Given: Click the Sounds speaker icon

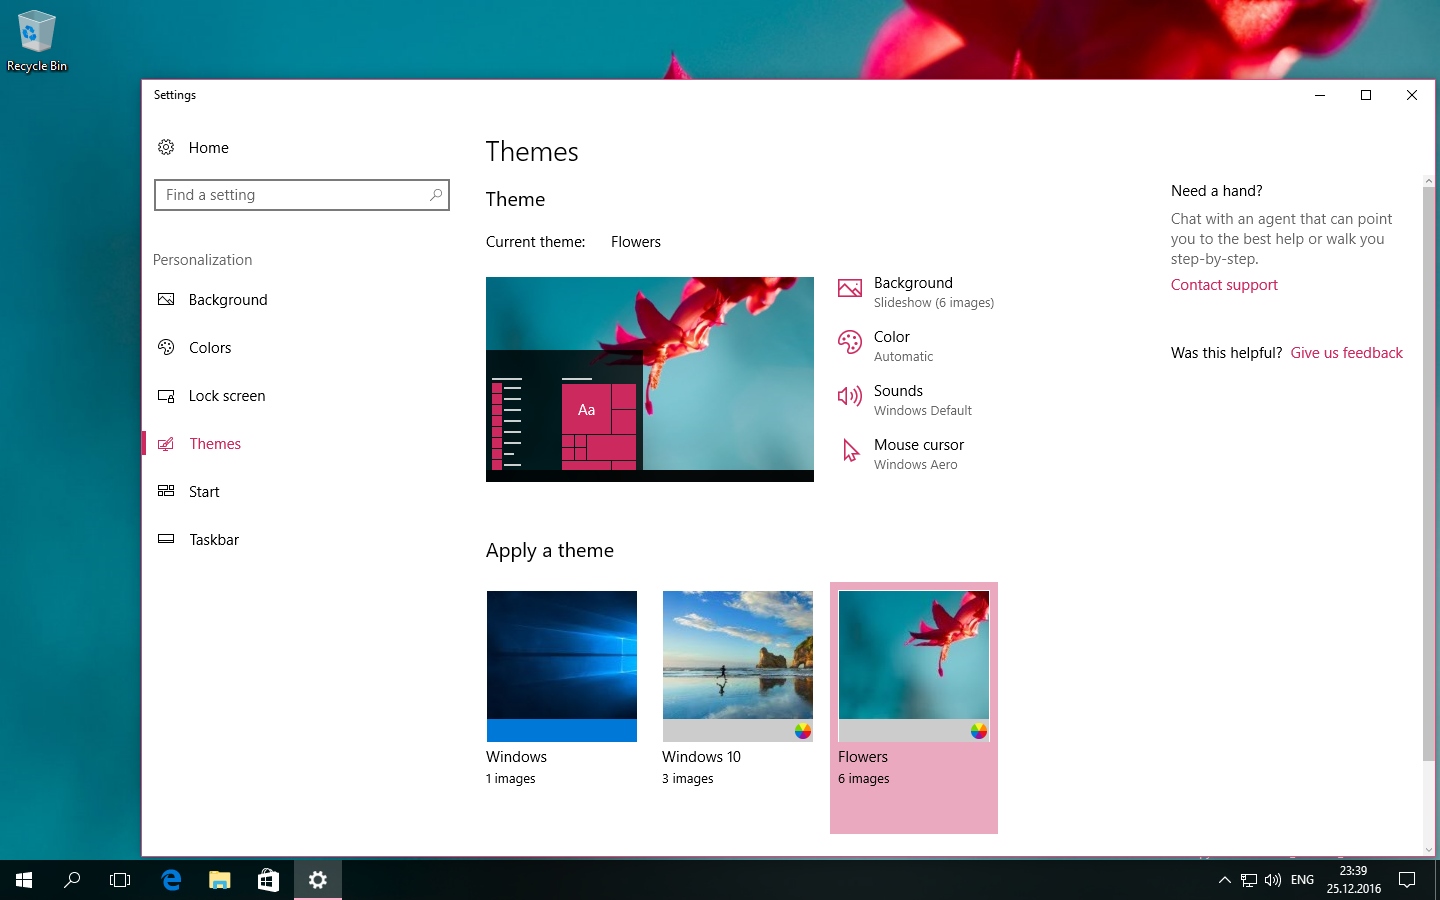Looking at the screenshot, I should coord(850,397).
